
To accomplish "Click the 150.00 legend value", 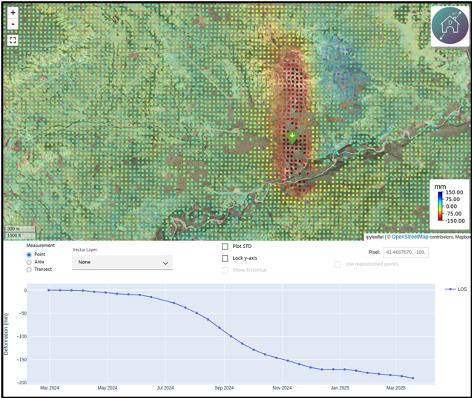I will pyautogui.click(x=455, y=192).
